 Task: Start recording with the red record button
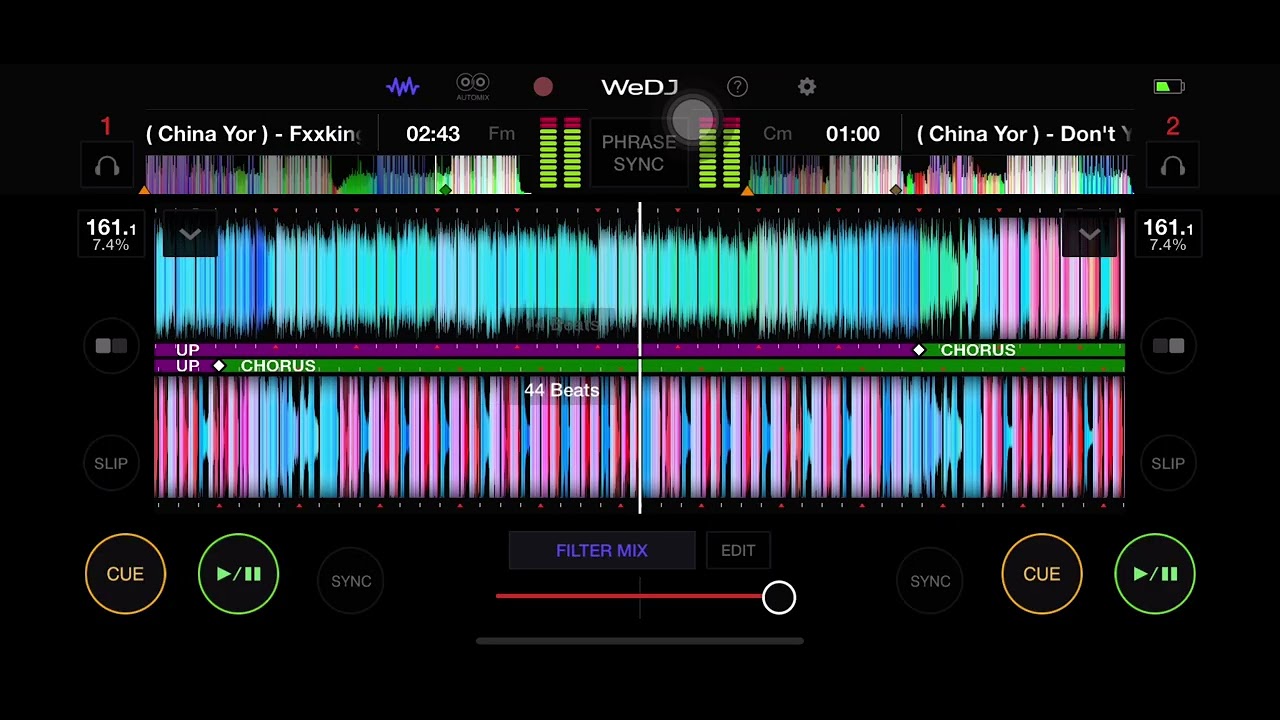click(543, 87)
